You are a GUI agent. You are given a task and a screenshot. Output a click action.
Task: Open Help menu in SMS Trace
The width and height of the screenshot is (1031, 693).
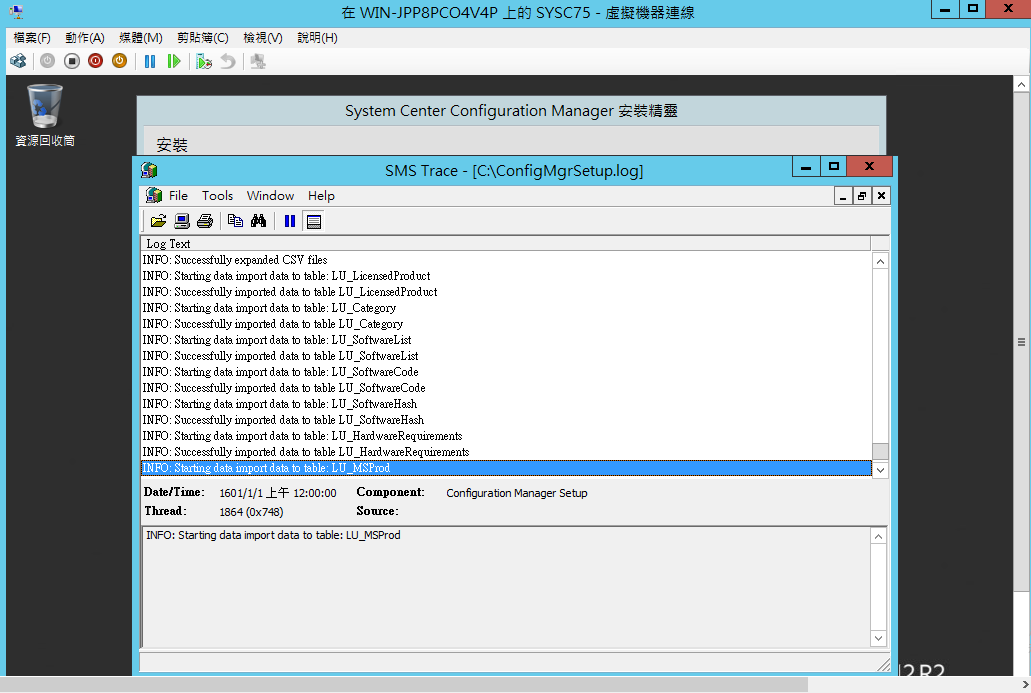tap(321, 195)
